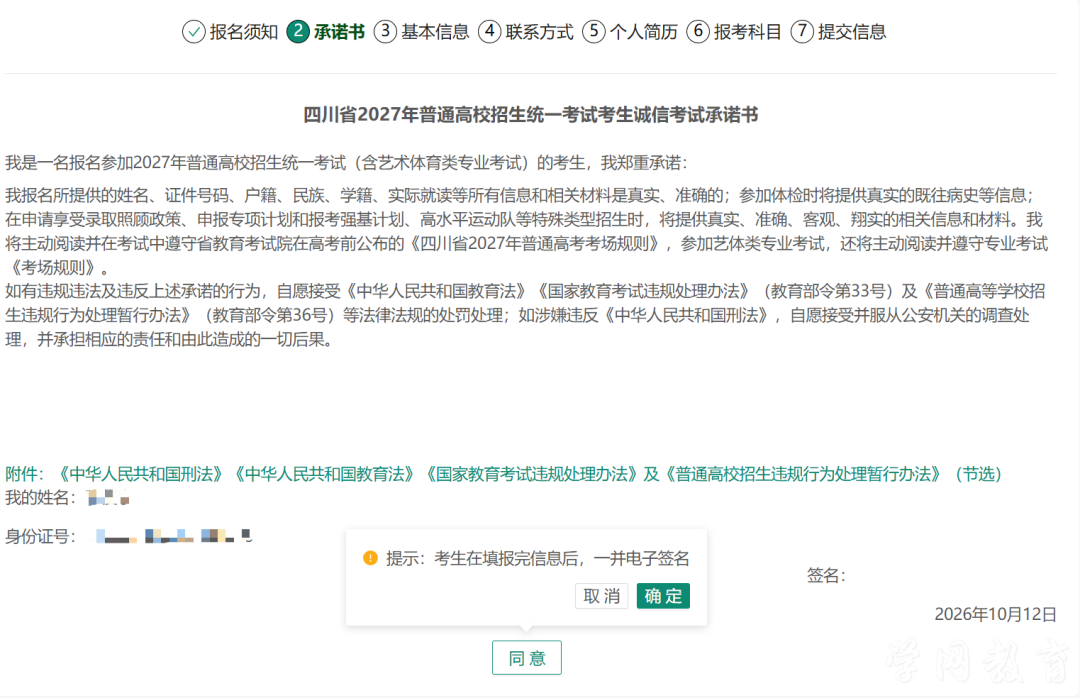
Task: Click the (节选) text after attachments
Action: (x=978, y=474)
